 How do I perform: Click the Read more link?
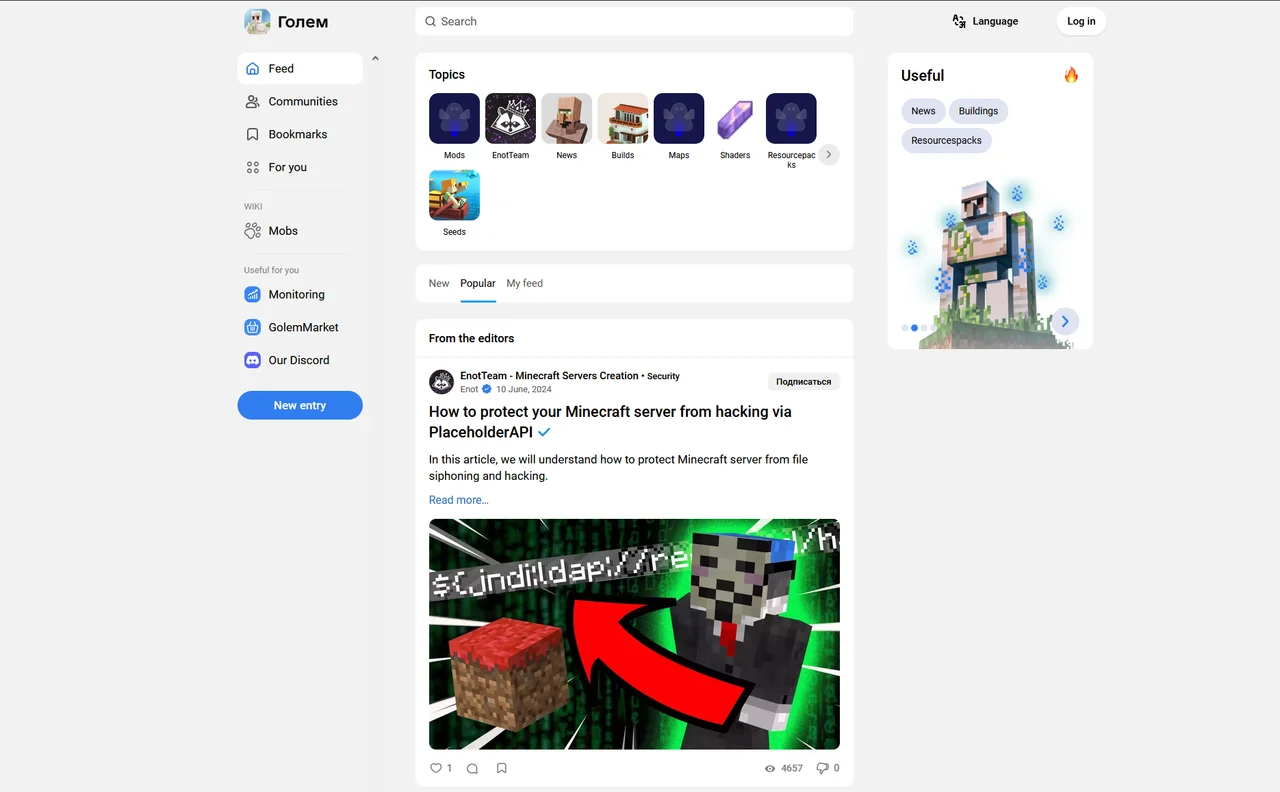459,500
